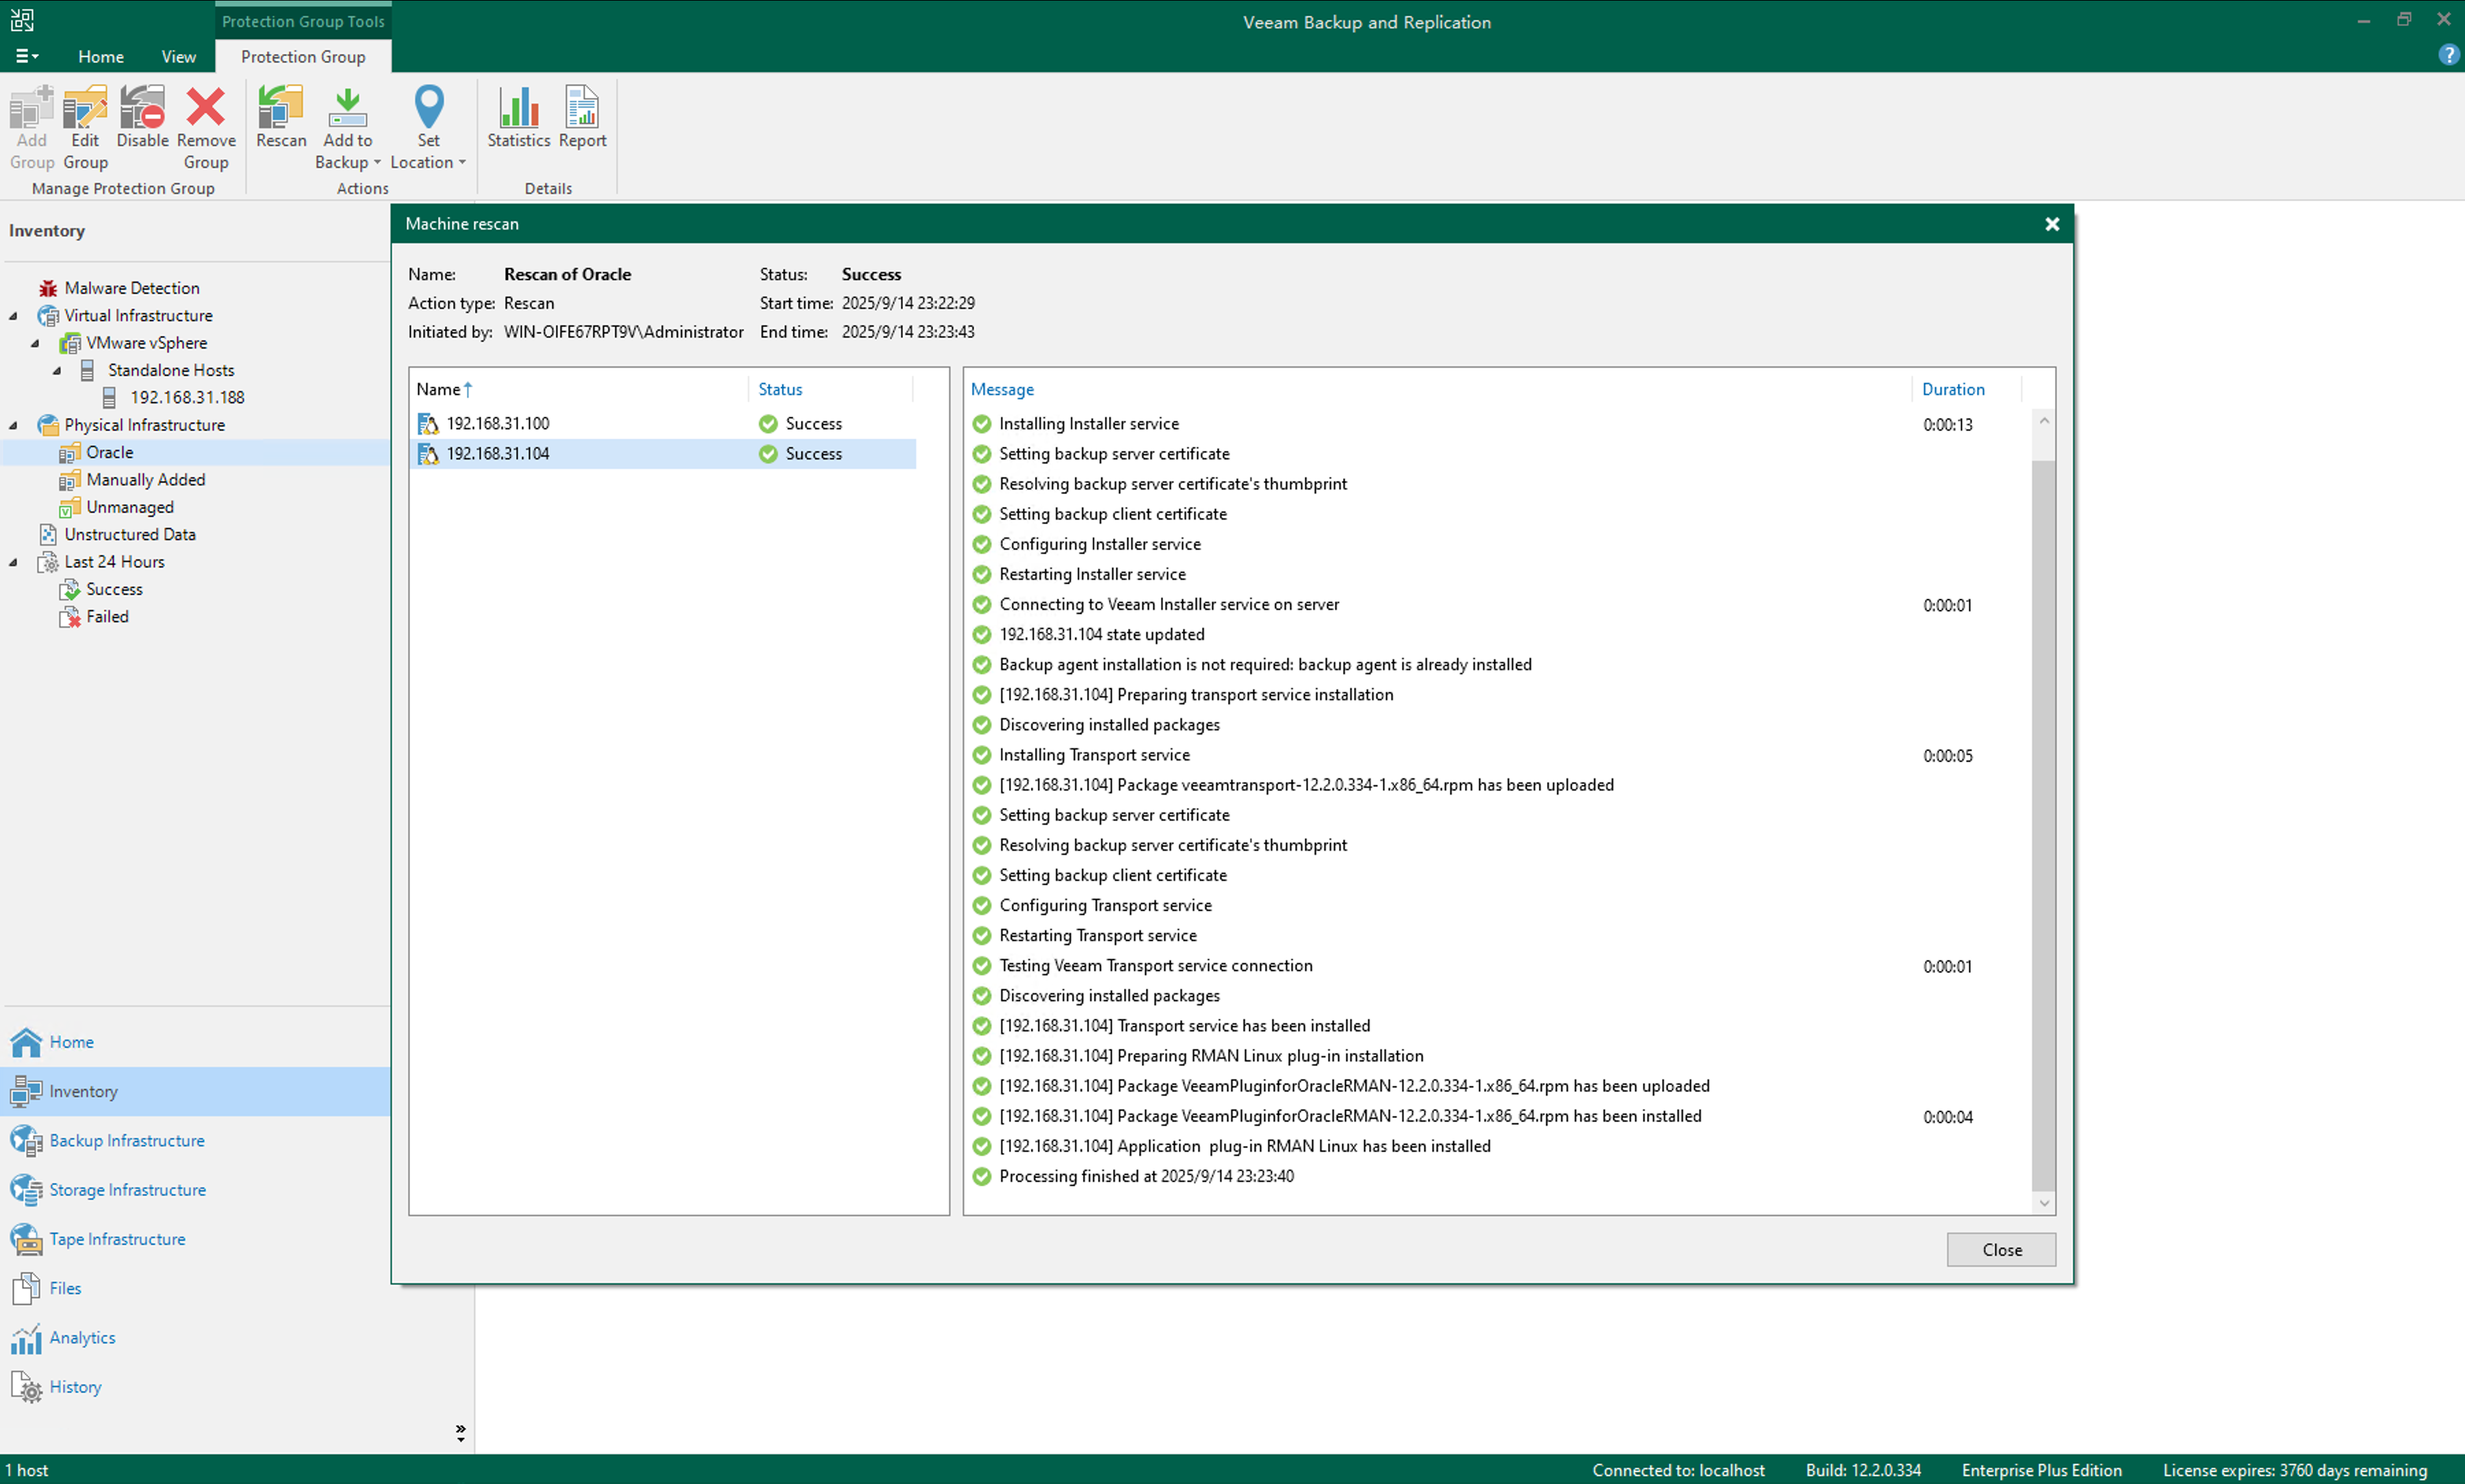Collapse the Last 24 Hours node
This screenshot has width=2465, height=1484.
pyautogui.click(x=14, y=562)
